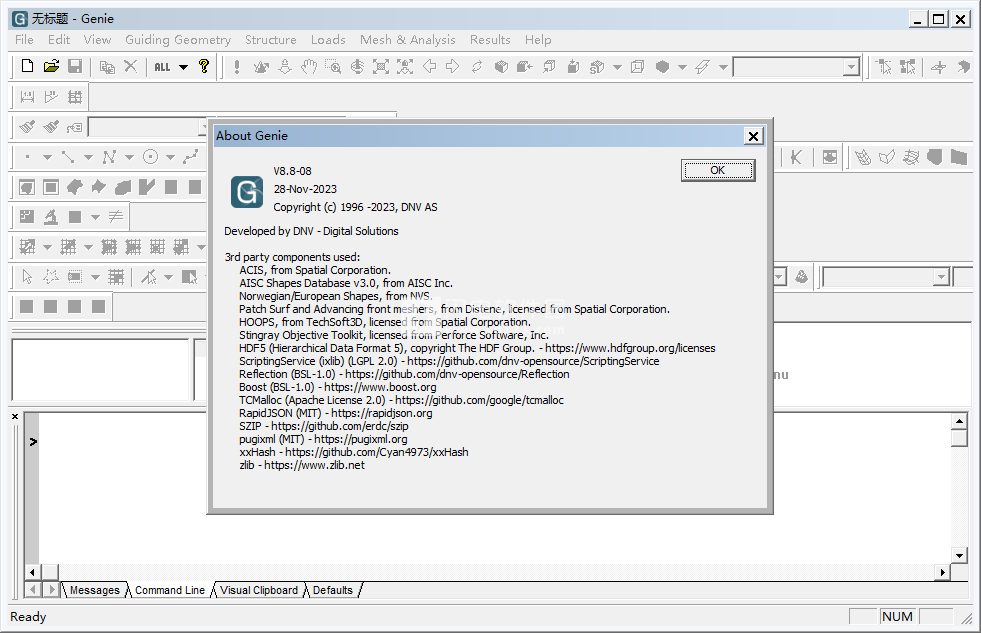Select the polyline N tool
Viewport: 981px width, 633px height.
click(109, 157)
